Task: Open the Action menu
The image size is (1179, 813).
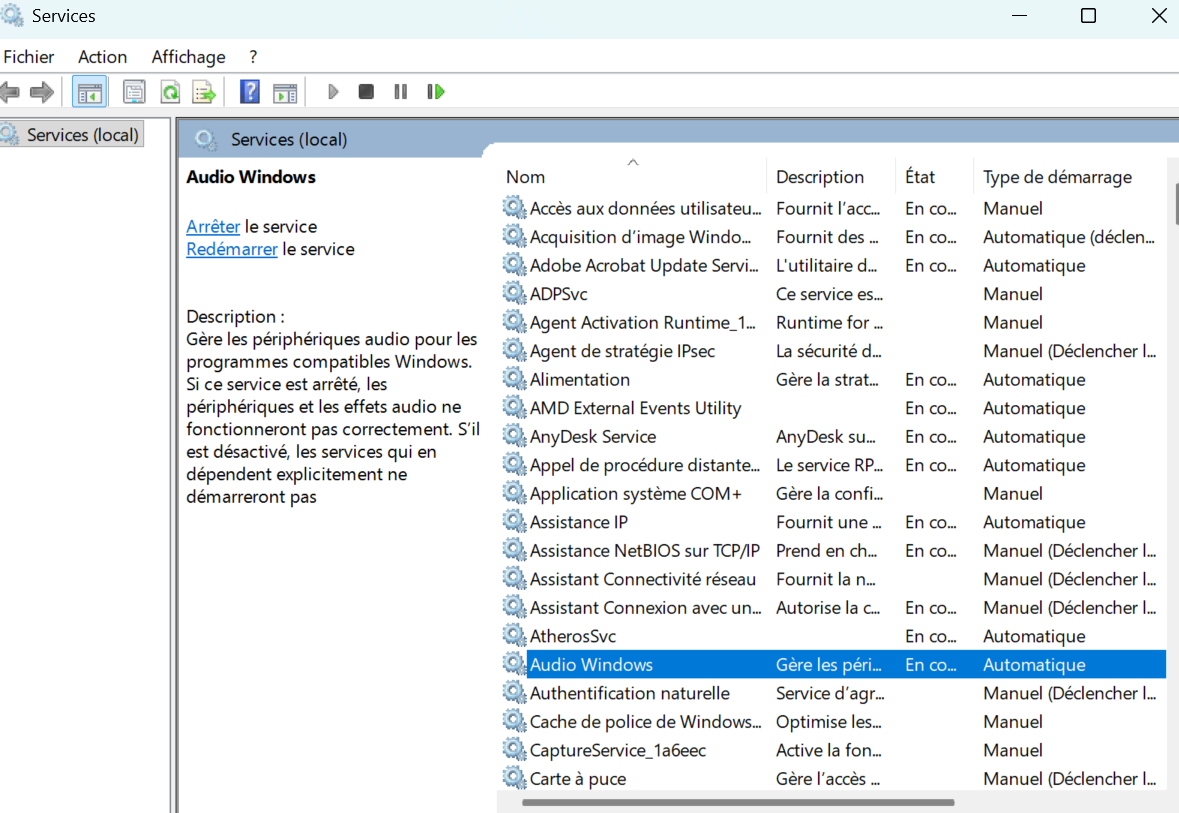Action: coord(103,57)
